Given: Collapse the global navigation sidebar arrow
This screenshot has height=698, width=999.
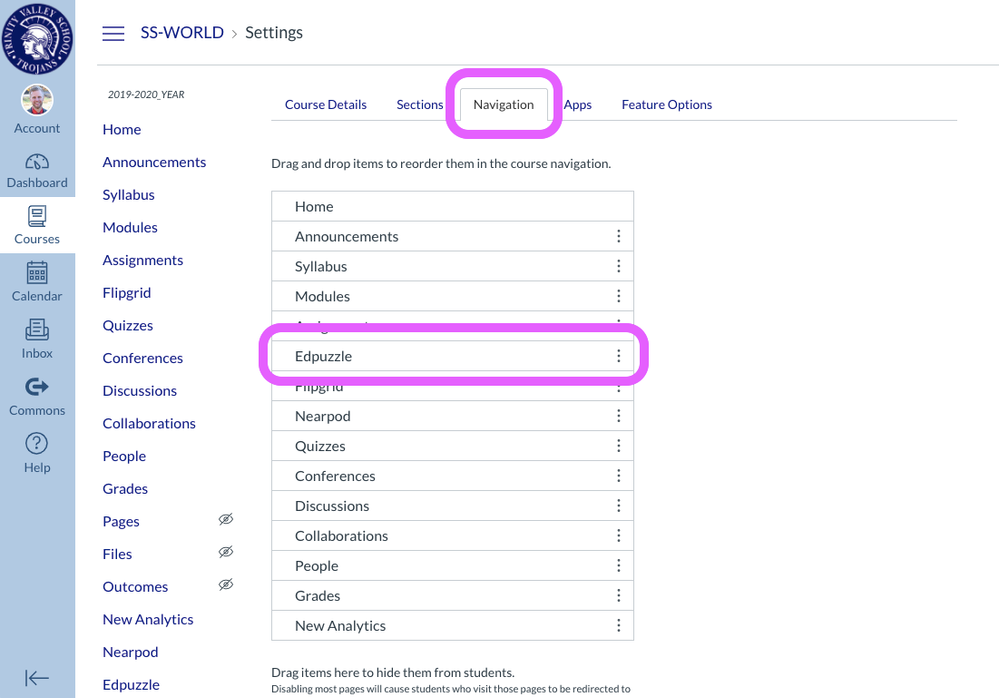Looking at the screenshot, I should [x=37, y=678].
